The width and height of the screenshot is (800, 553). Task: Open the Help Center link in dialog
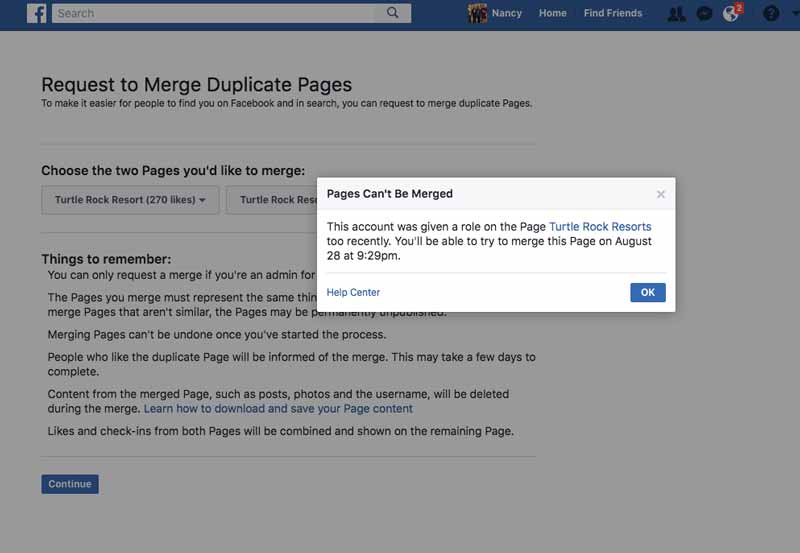pyautogui.click(x=353, y=292)
